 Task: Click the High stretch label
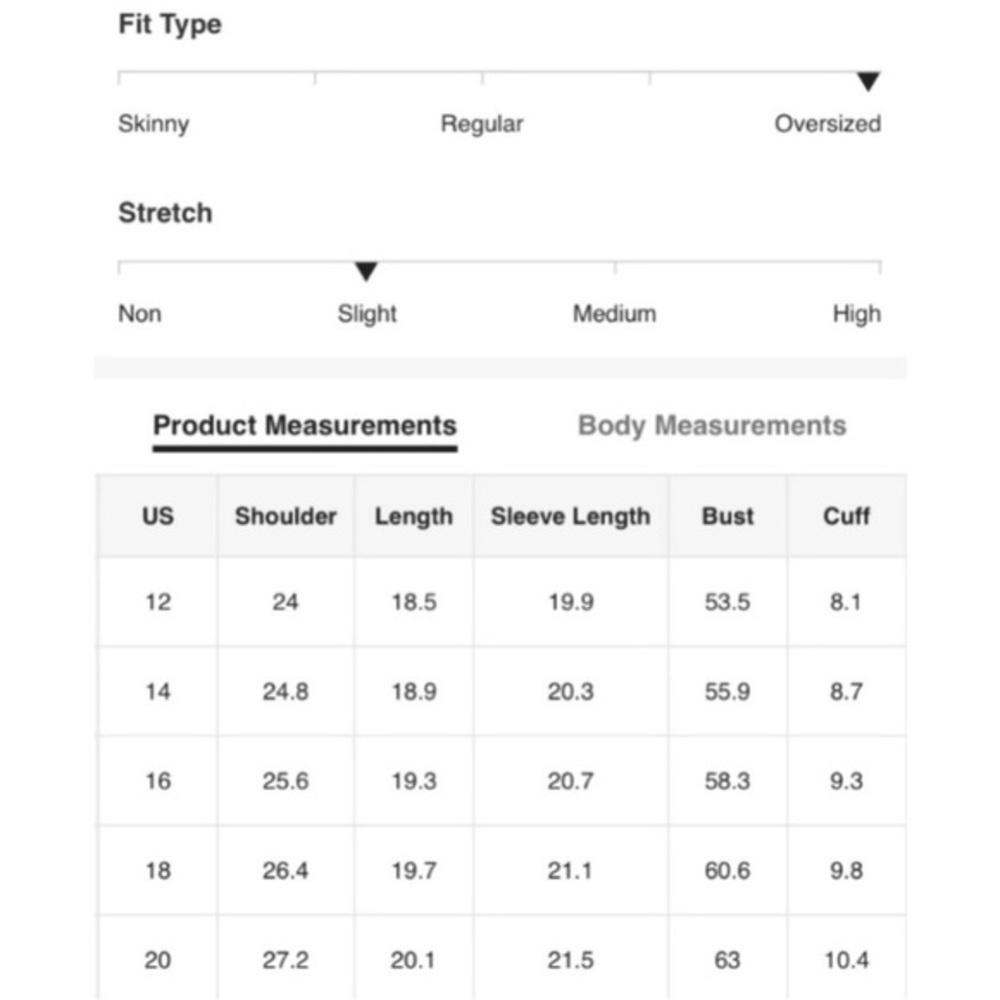[x=857, y=314]
